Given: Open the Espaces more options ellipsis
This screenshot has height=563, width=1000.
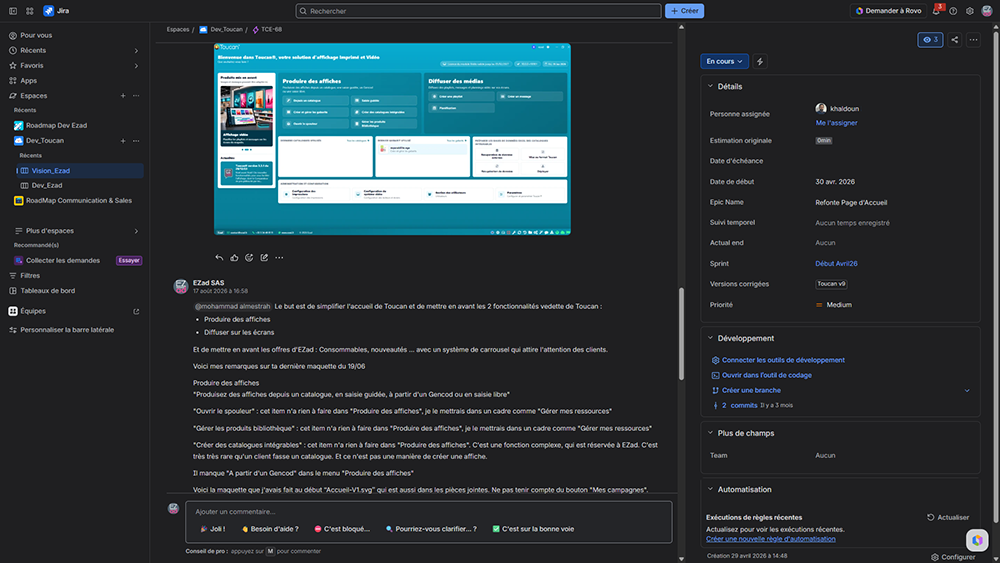Looking at the screenshot, I should (x=136, y=96).
